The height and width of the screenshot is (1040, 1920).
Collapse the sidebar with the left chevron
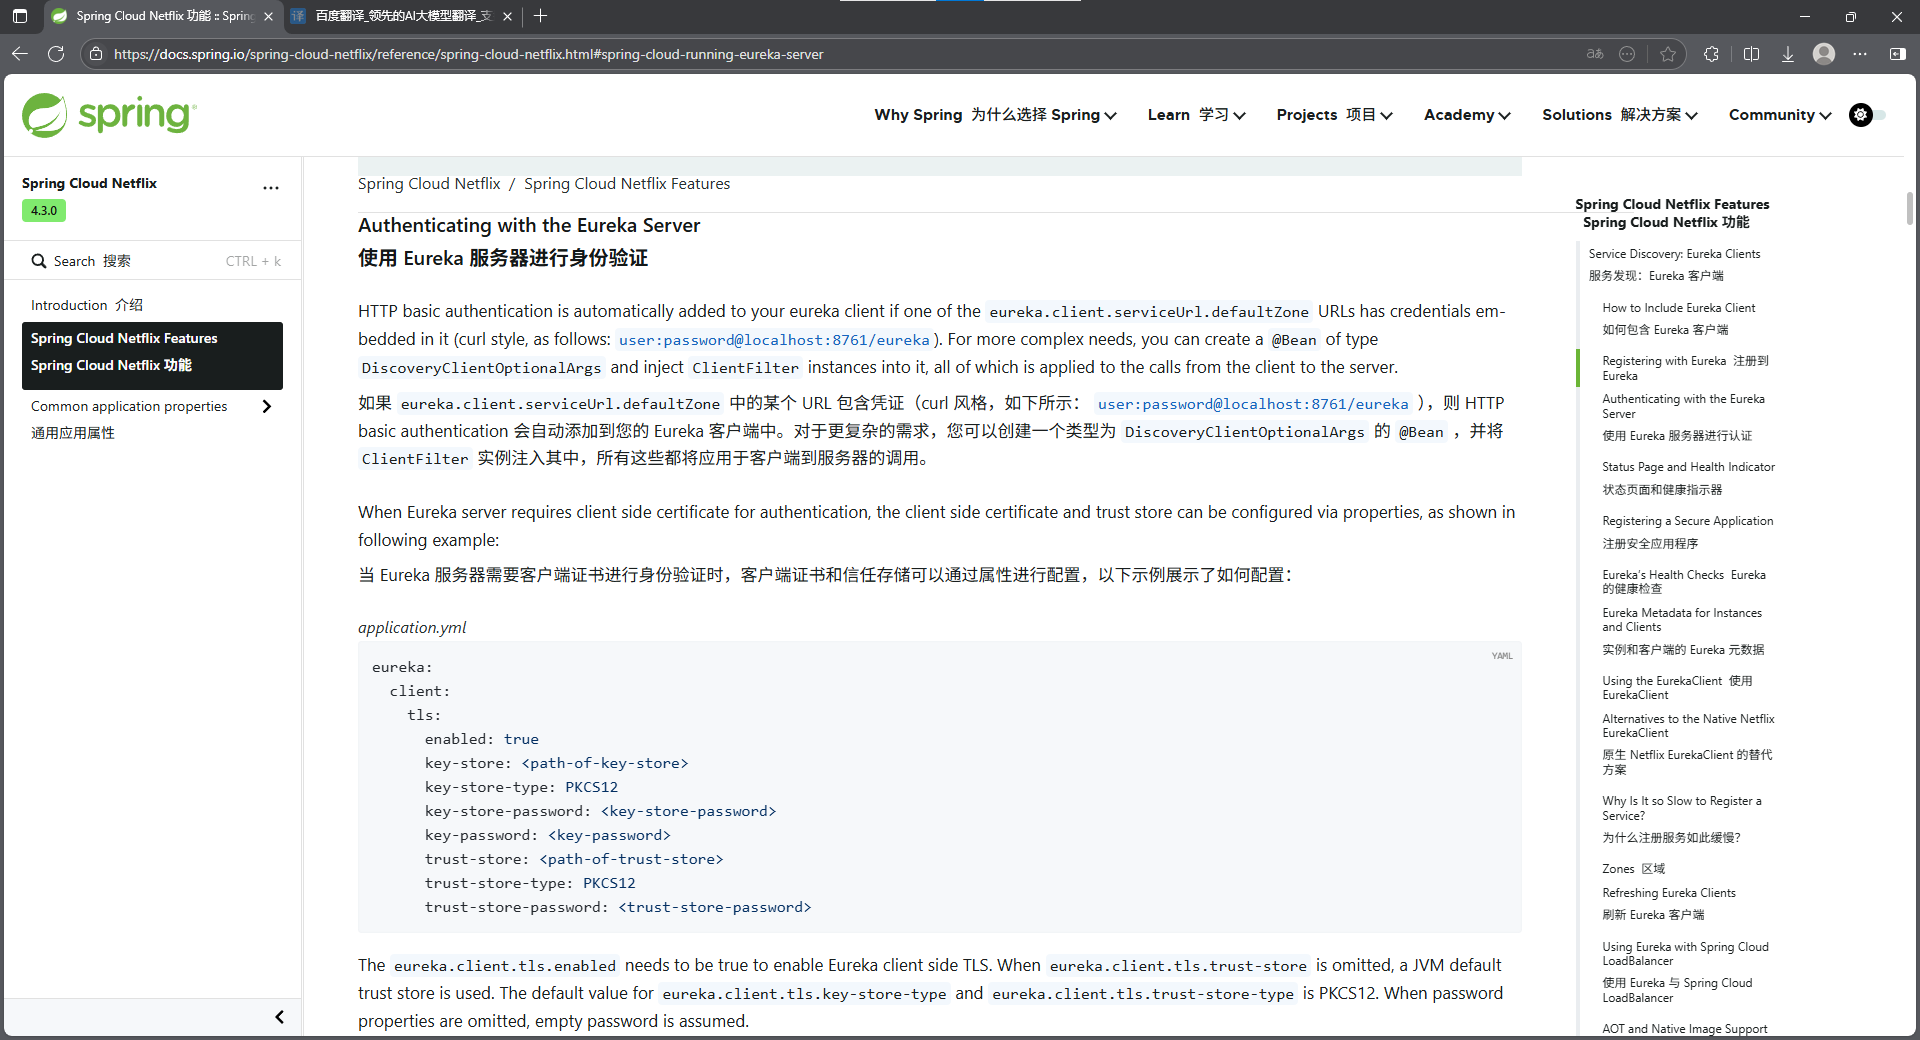pos(280,1017)
